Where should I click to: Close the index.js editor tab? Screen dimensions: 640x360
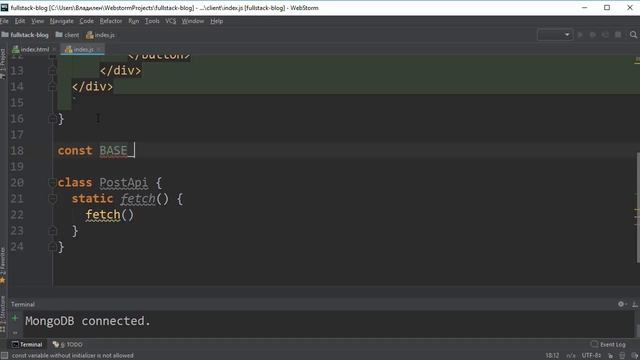(99, 49)
